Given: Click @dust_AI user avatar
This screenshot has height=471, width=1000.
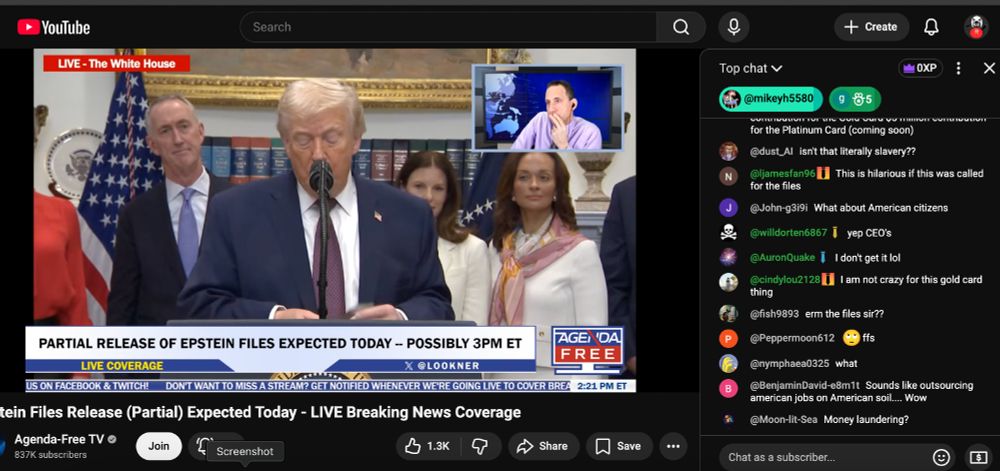Looking at the screenshot, I should (728, 152).
